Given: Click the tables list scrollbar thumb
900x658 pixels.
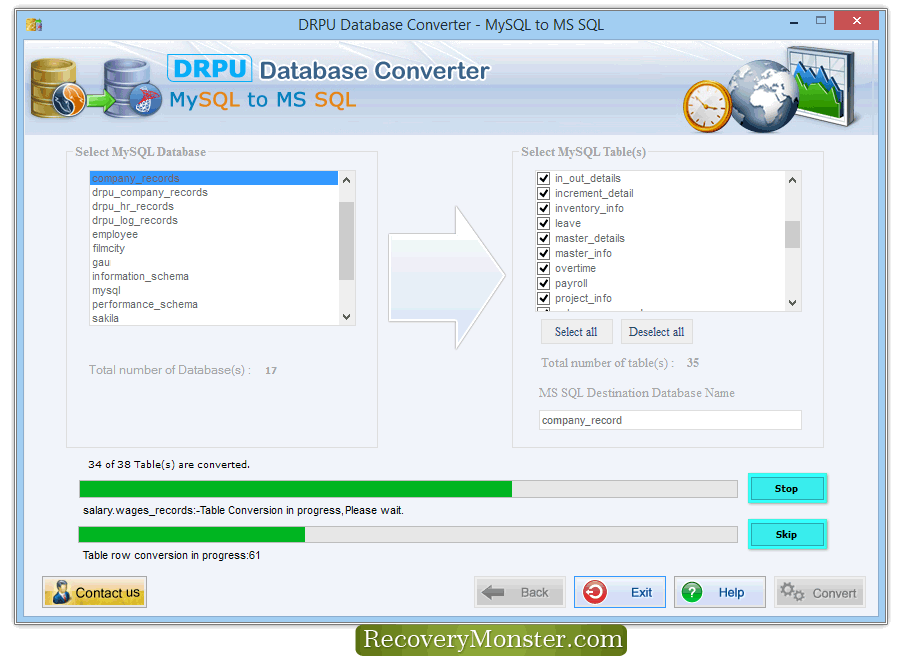Looking at the screenshot, I should click(793, 234).
